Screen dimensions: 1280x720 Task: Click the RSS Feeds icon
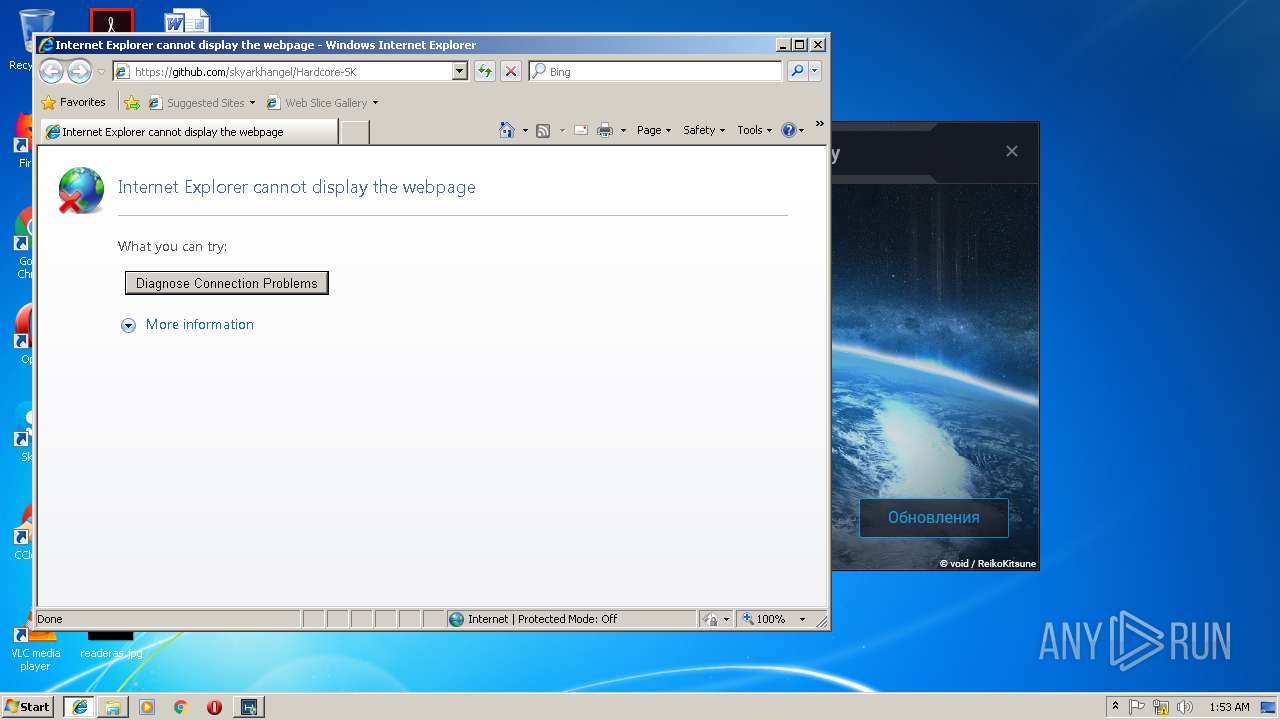point(543,130)
